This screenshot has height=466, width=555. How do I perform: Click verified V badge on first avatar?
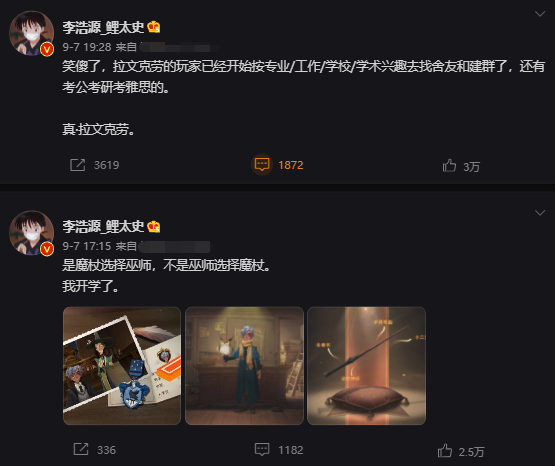point(47,49)
